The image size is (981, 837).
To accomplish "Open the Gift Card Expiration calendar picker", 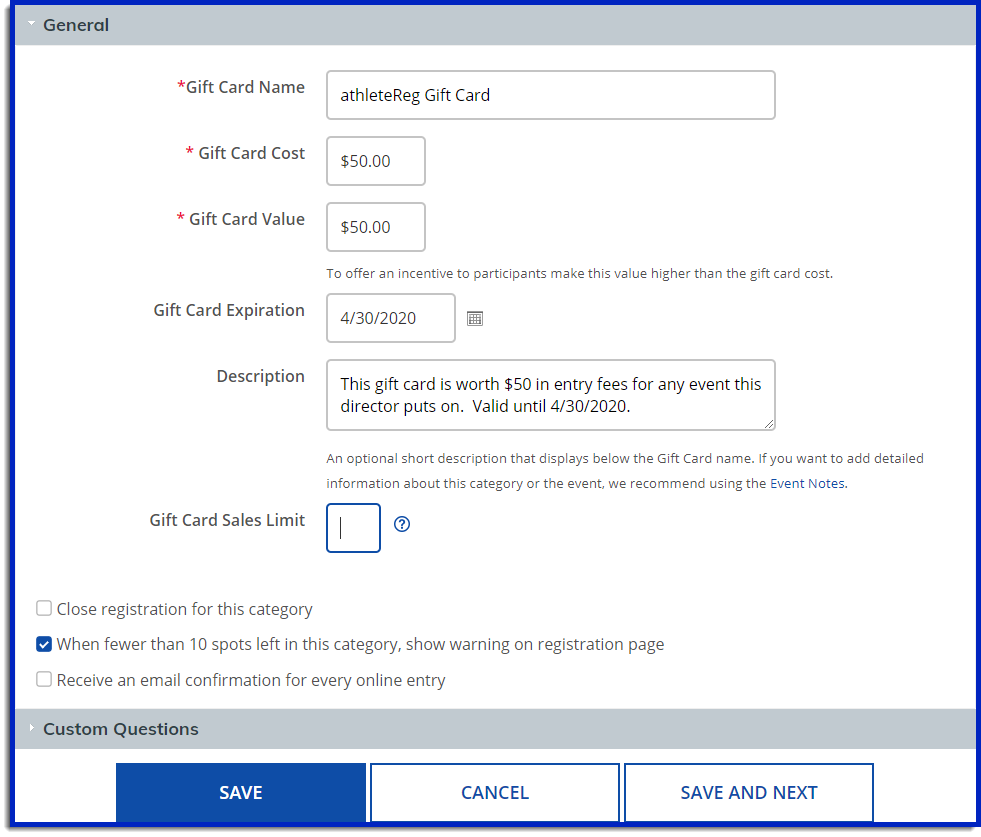I will (475, 318).
